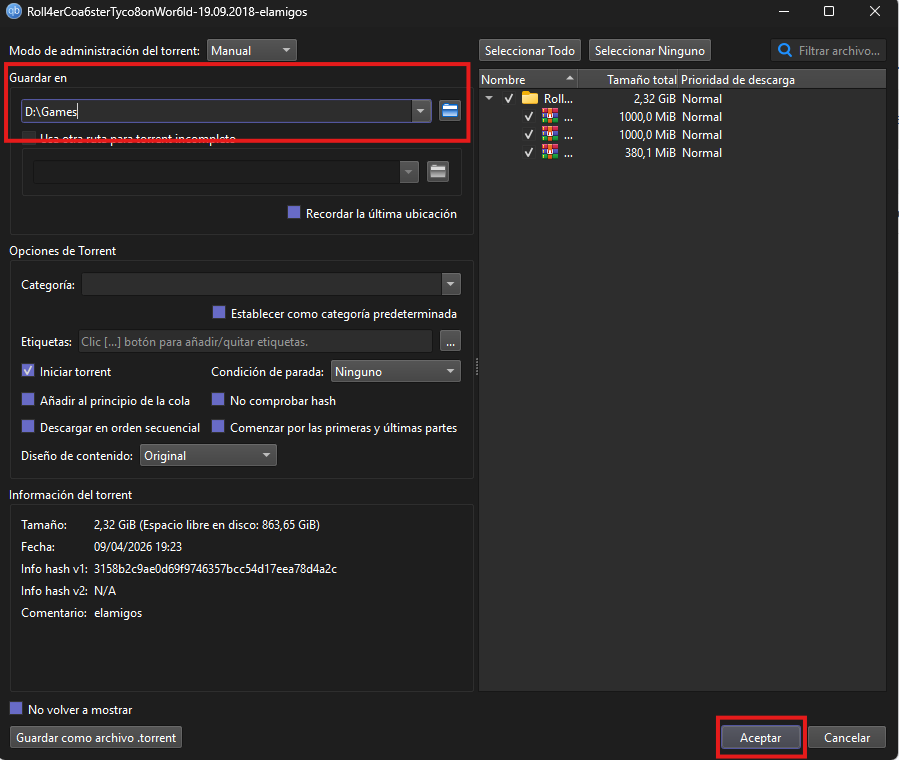Open the incomplete torrent path dropdown arrow
This screenshot has height=760, width=899.
coord(409,171)
